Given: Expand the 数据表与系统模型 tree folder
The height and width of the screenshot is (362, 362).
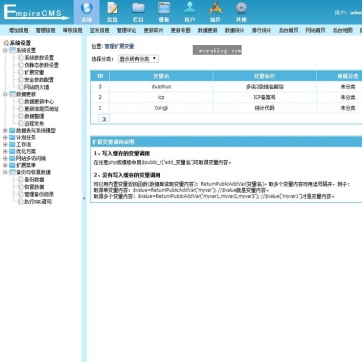Looking at the screenshot, I should click(x=5, y=130).
